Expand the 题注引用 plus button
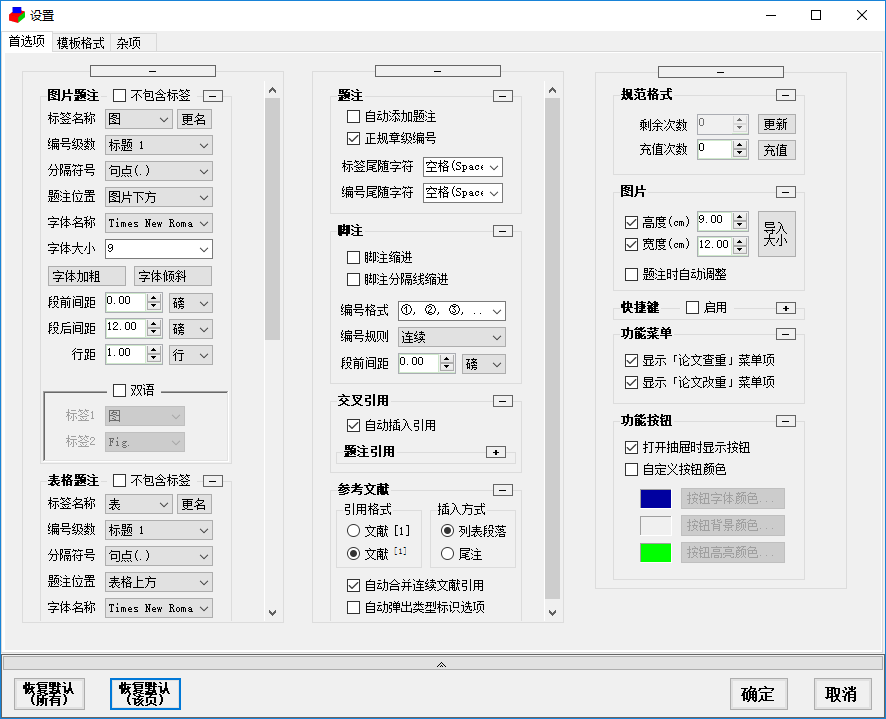 coord(496,452)
